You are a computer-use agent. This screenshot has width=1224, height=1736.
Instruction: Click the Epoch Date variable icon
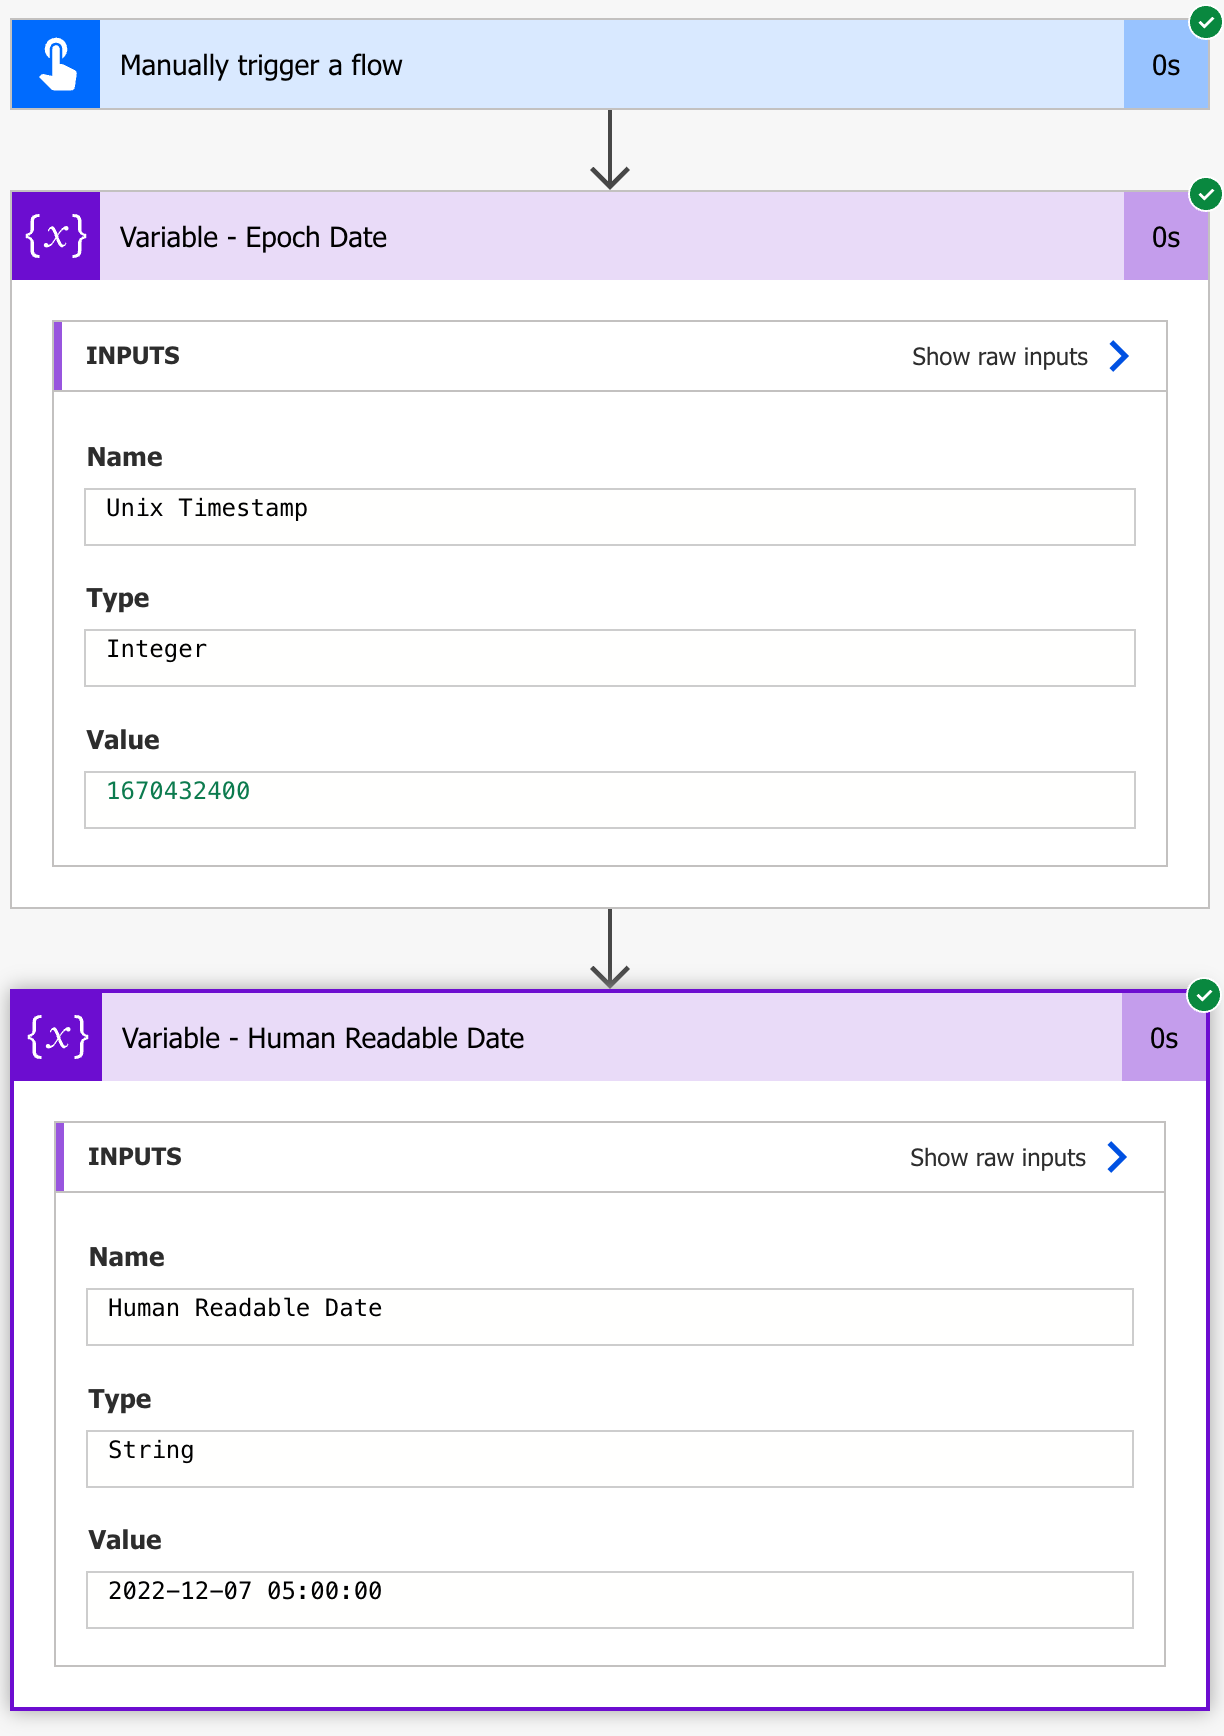(56, 237)
